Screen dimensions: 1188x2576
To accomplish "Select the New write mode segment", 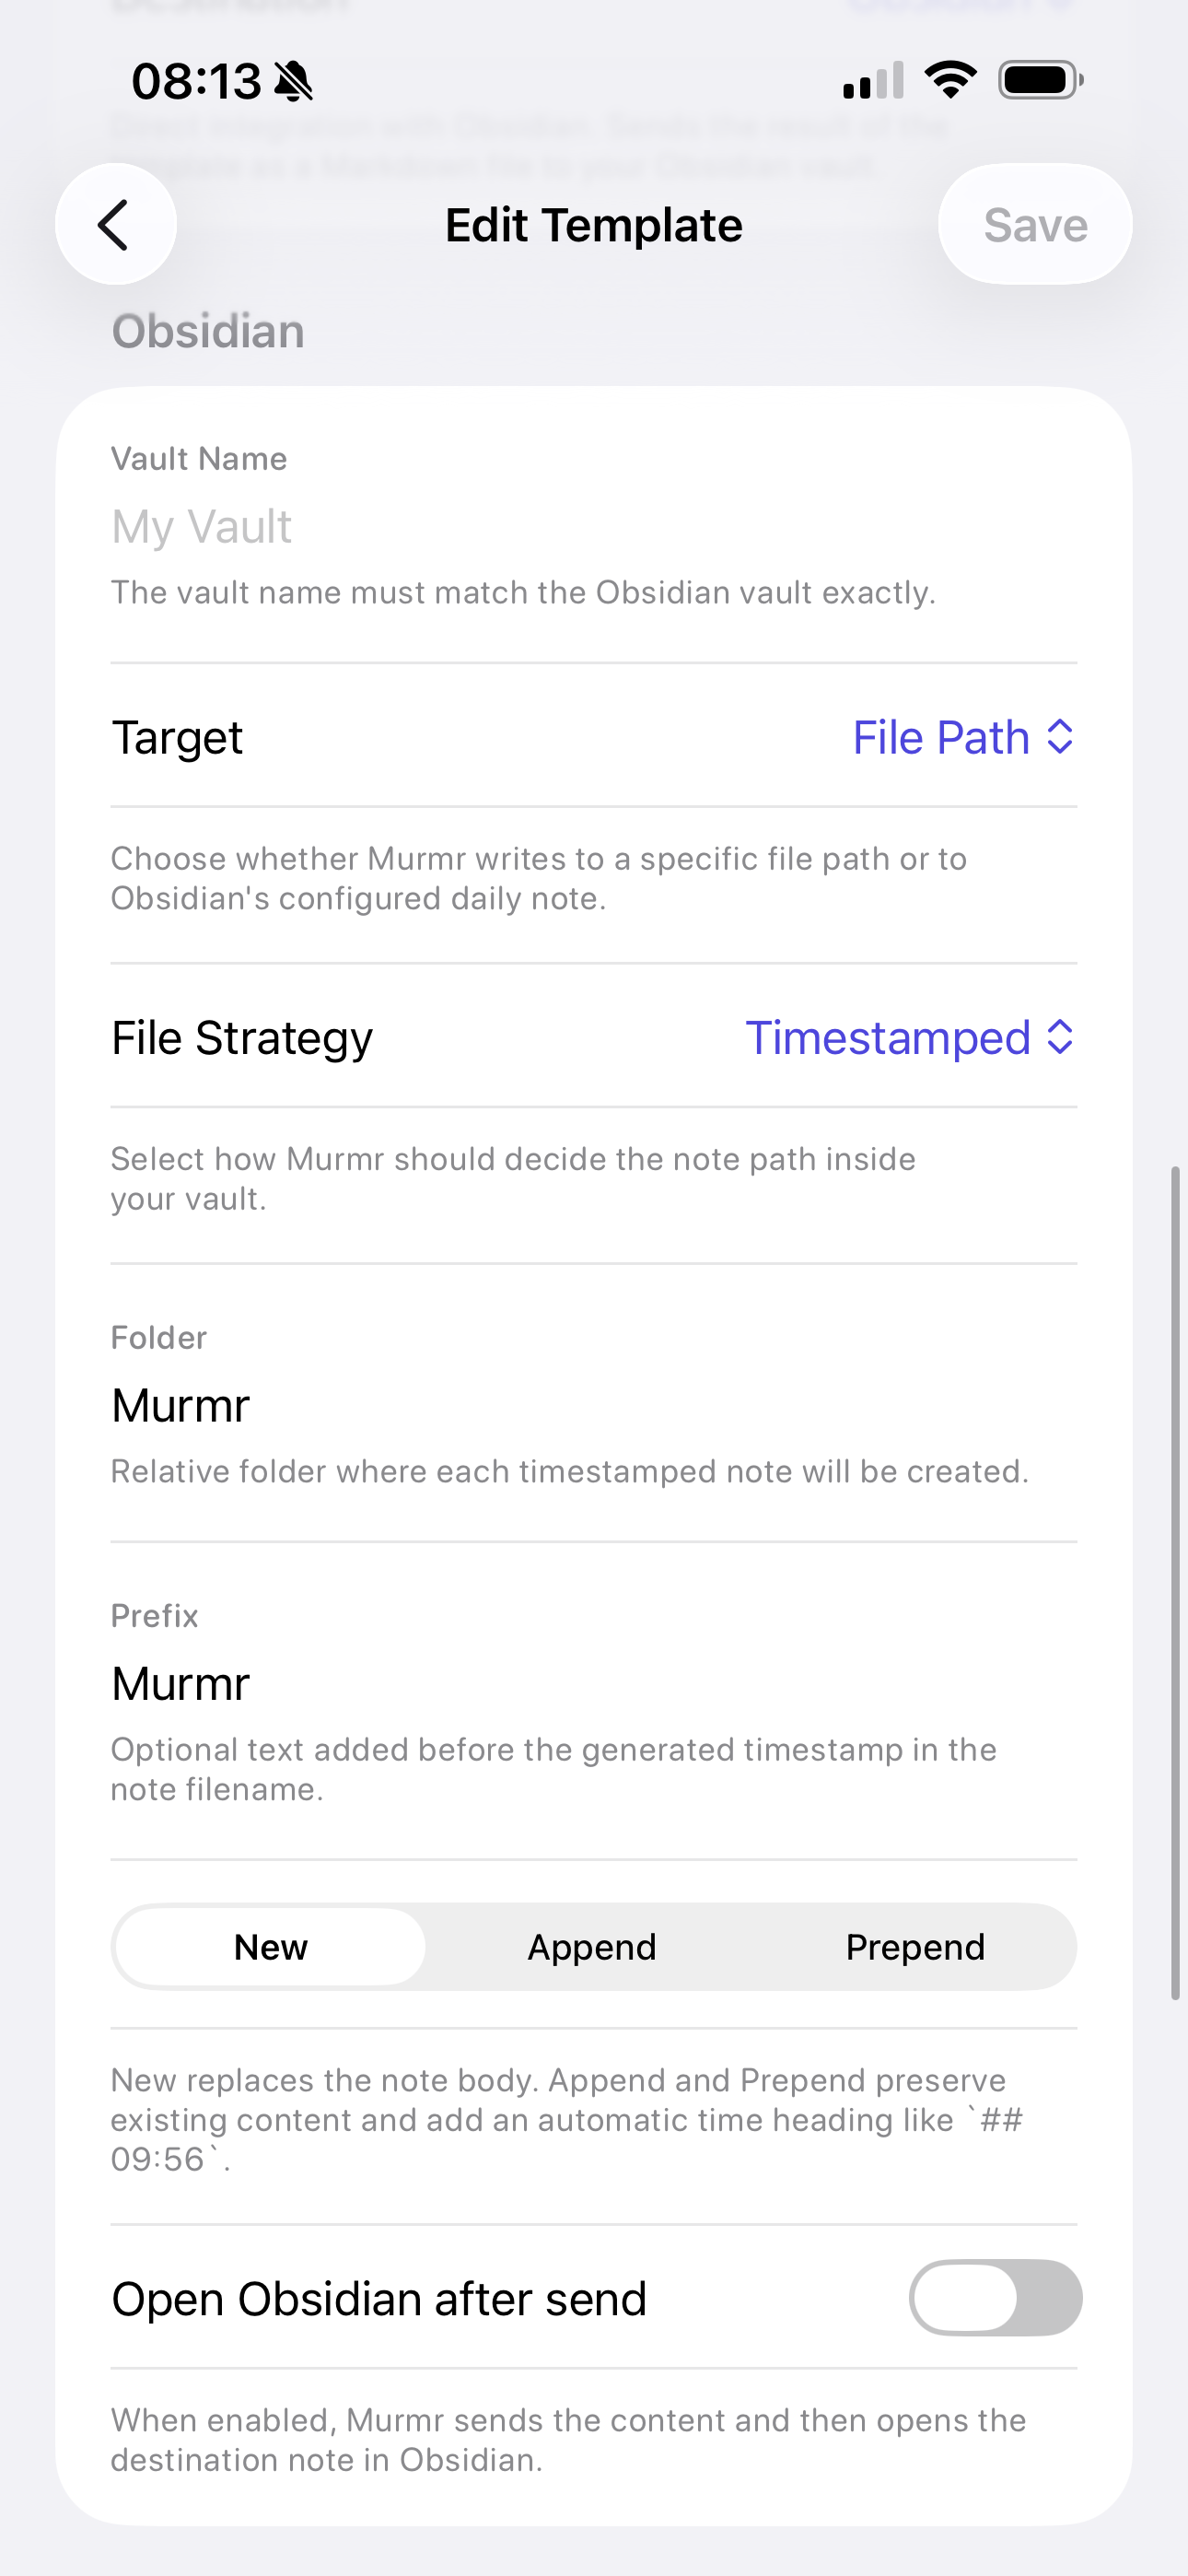I will tap(271, 1947).
